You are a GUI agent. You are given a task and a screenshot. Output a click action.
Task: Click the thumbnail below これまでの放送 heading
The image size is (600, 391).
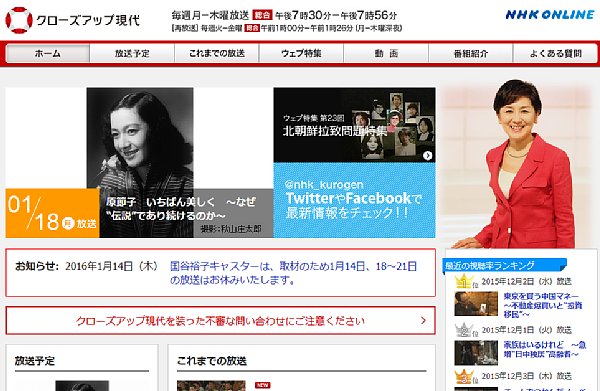coord(211,386)
